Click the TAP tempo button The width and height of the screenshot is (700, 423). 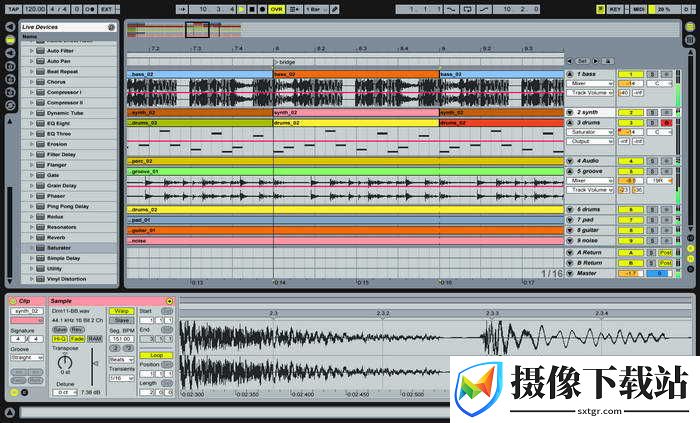pos(13,9)
